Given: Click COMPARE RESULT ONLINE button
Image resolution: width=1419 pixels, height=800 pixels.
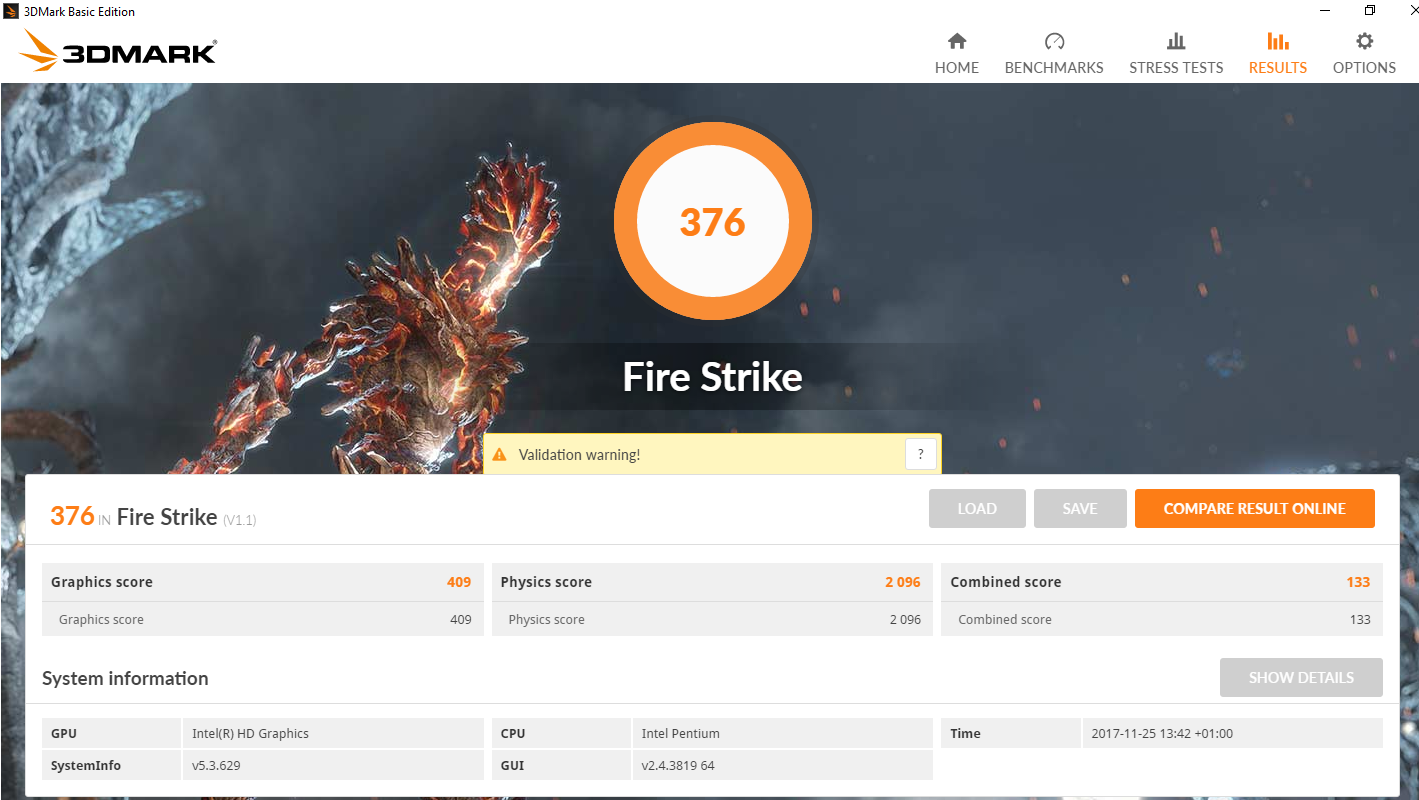Looking at the screenshot, I should (x=1254, y=508).
